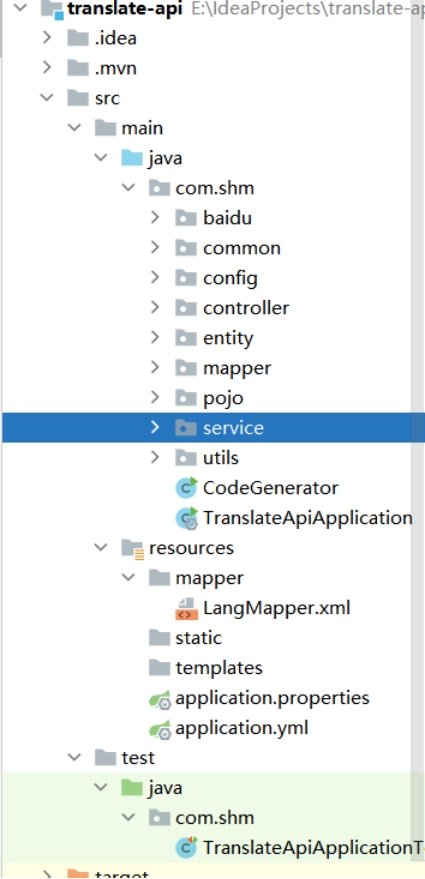
Task: Collapse the test folder chevron
Action: [74, 757]
